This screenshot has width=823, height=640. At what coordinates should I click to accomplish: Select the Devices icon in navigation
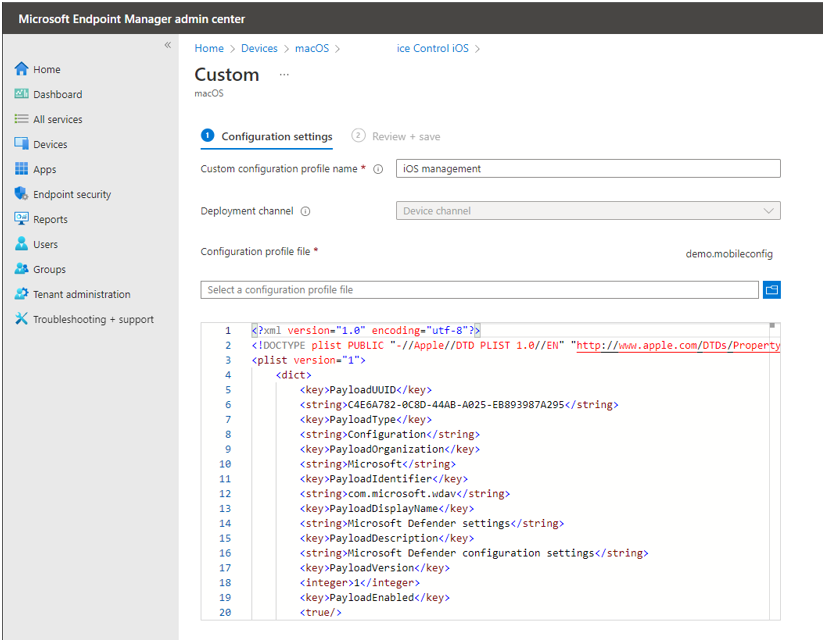[21, 144]
